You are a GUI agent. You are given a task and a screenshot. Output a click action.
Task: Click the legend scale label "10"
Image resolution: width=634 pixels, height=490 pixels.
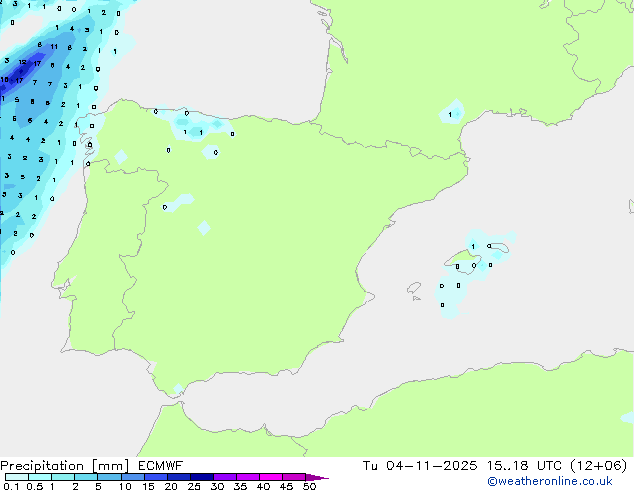(x=125, y=486)
